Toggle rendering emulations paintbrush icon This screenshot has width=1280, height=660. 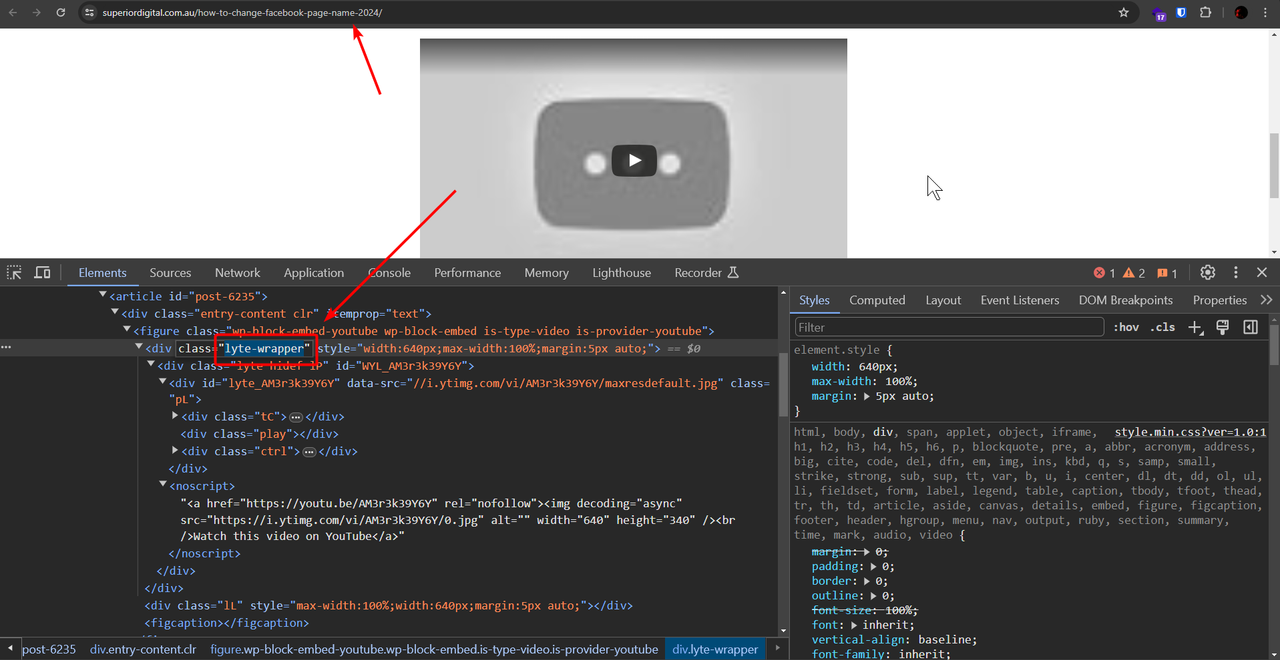coord(1222,327)
